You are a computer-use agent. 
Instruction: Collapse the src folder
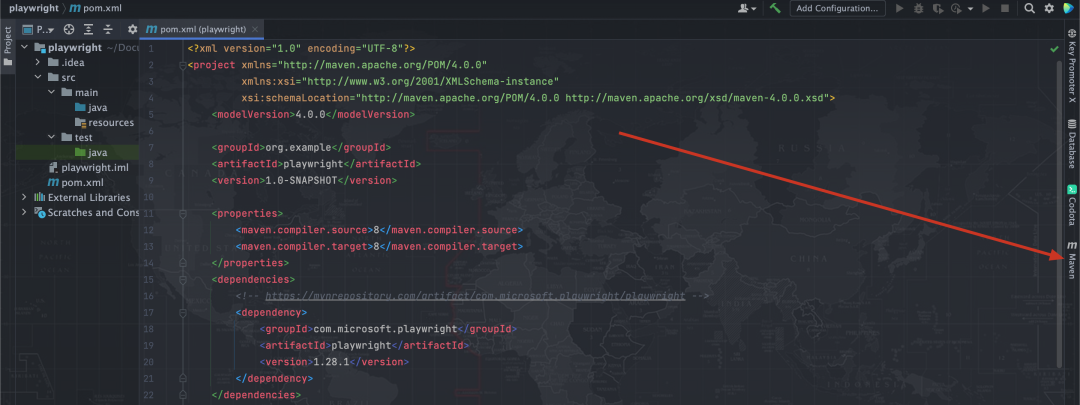coord(38,78)
